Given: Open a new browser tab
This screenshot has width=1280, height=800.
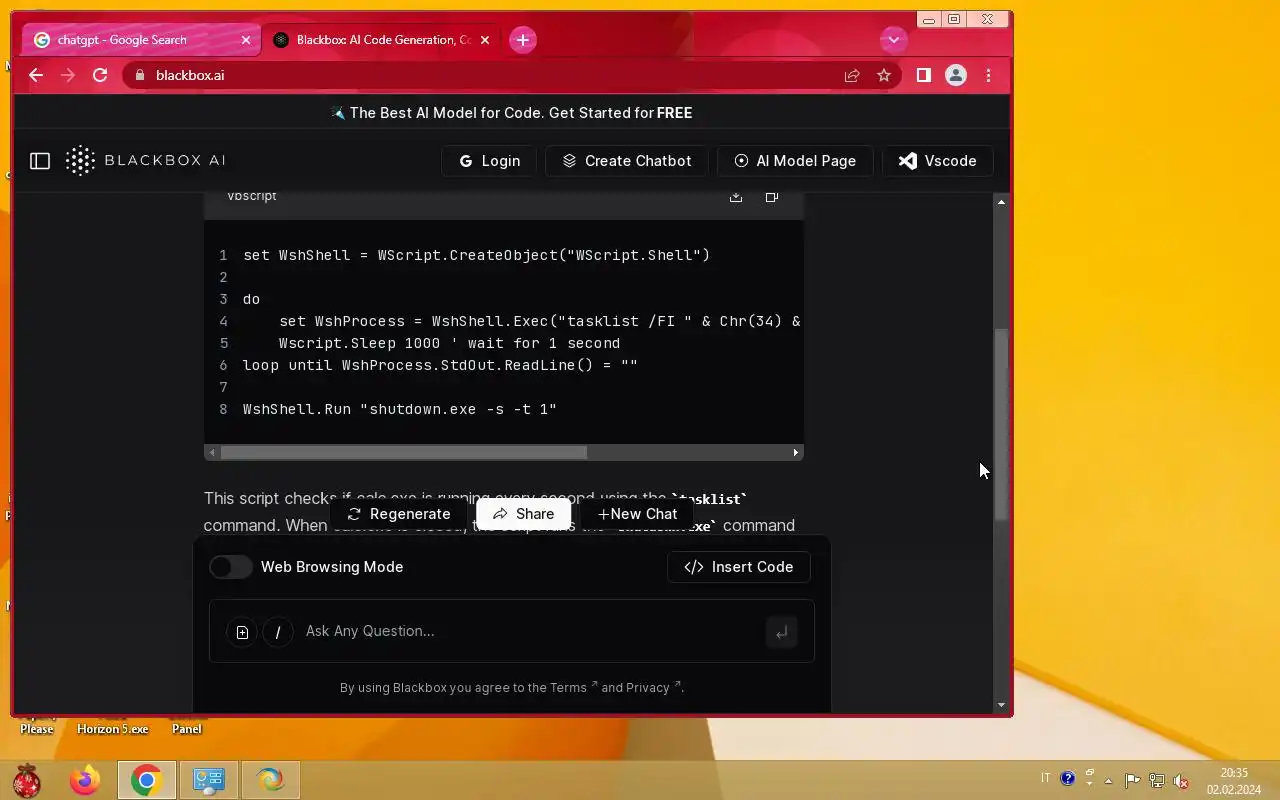Looking at the screenshot, I should click(522, 40).
